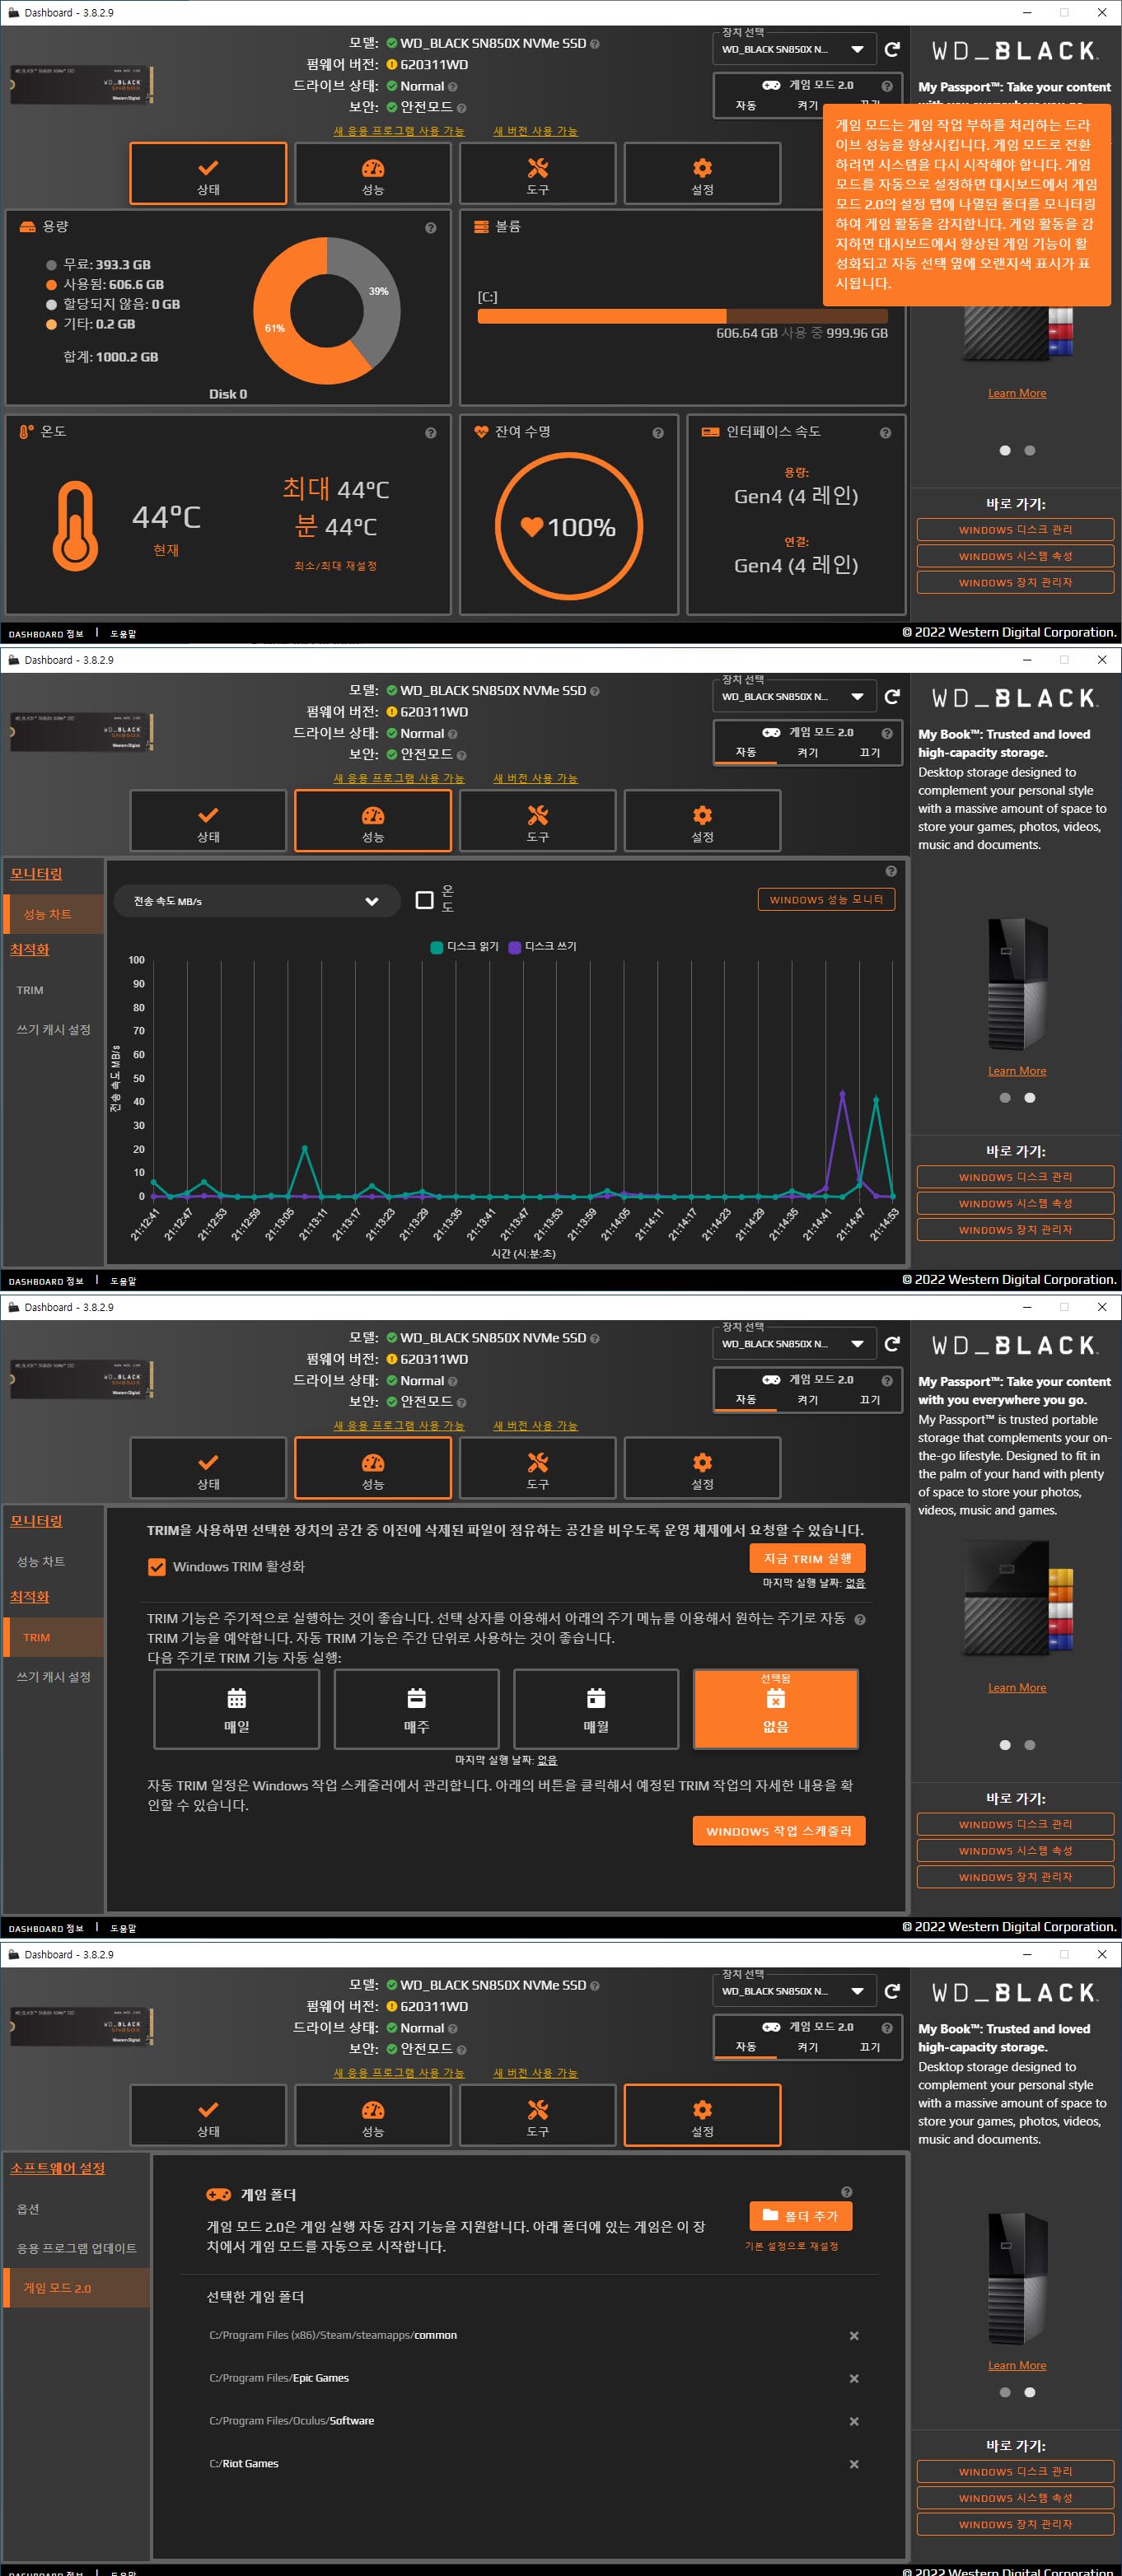
Task: Switch to 설정 tab in status overview window
Action: [x=702, y=174]
